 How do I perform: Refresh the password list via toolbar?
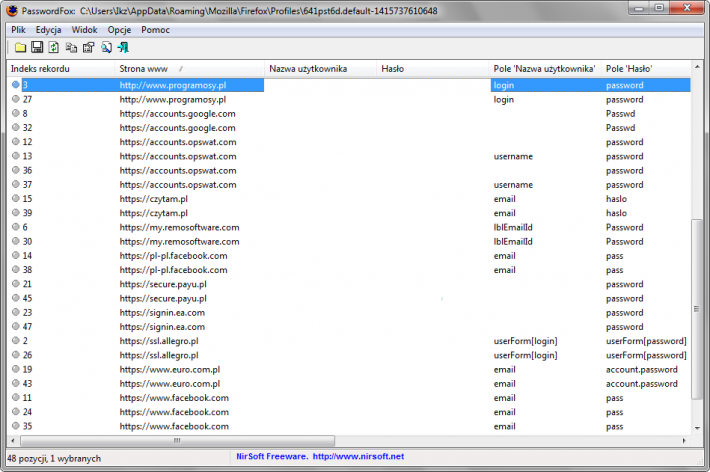(x=54, y=47)
